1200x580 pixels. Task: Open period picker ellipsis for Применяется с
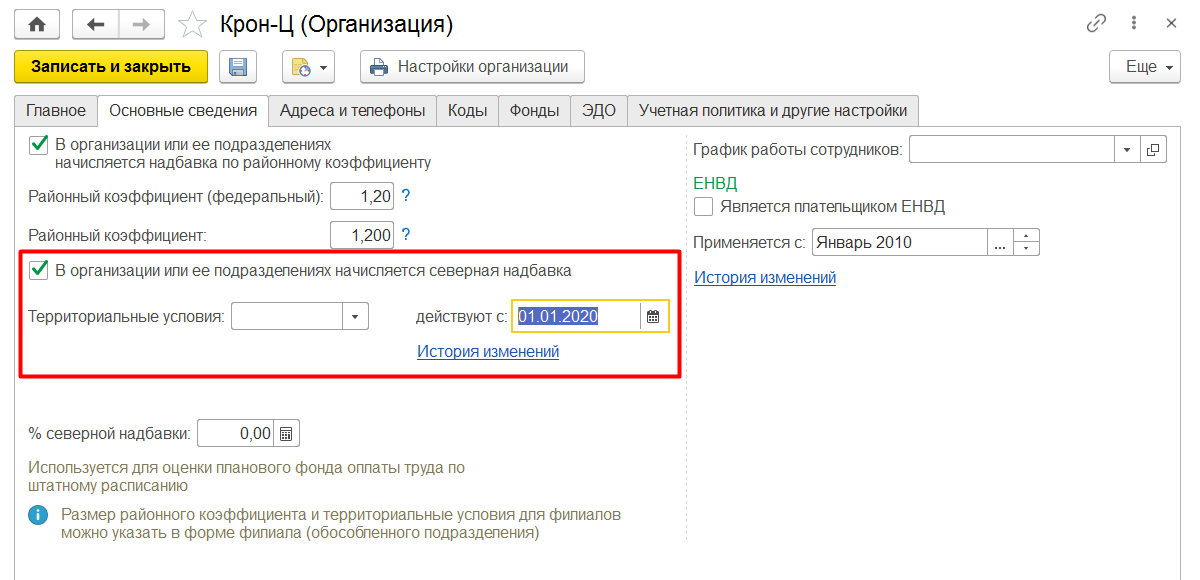1001,242
